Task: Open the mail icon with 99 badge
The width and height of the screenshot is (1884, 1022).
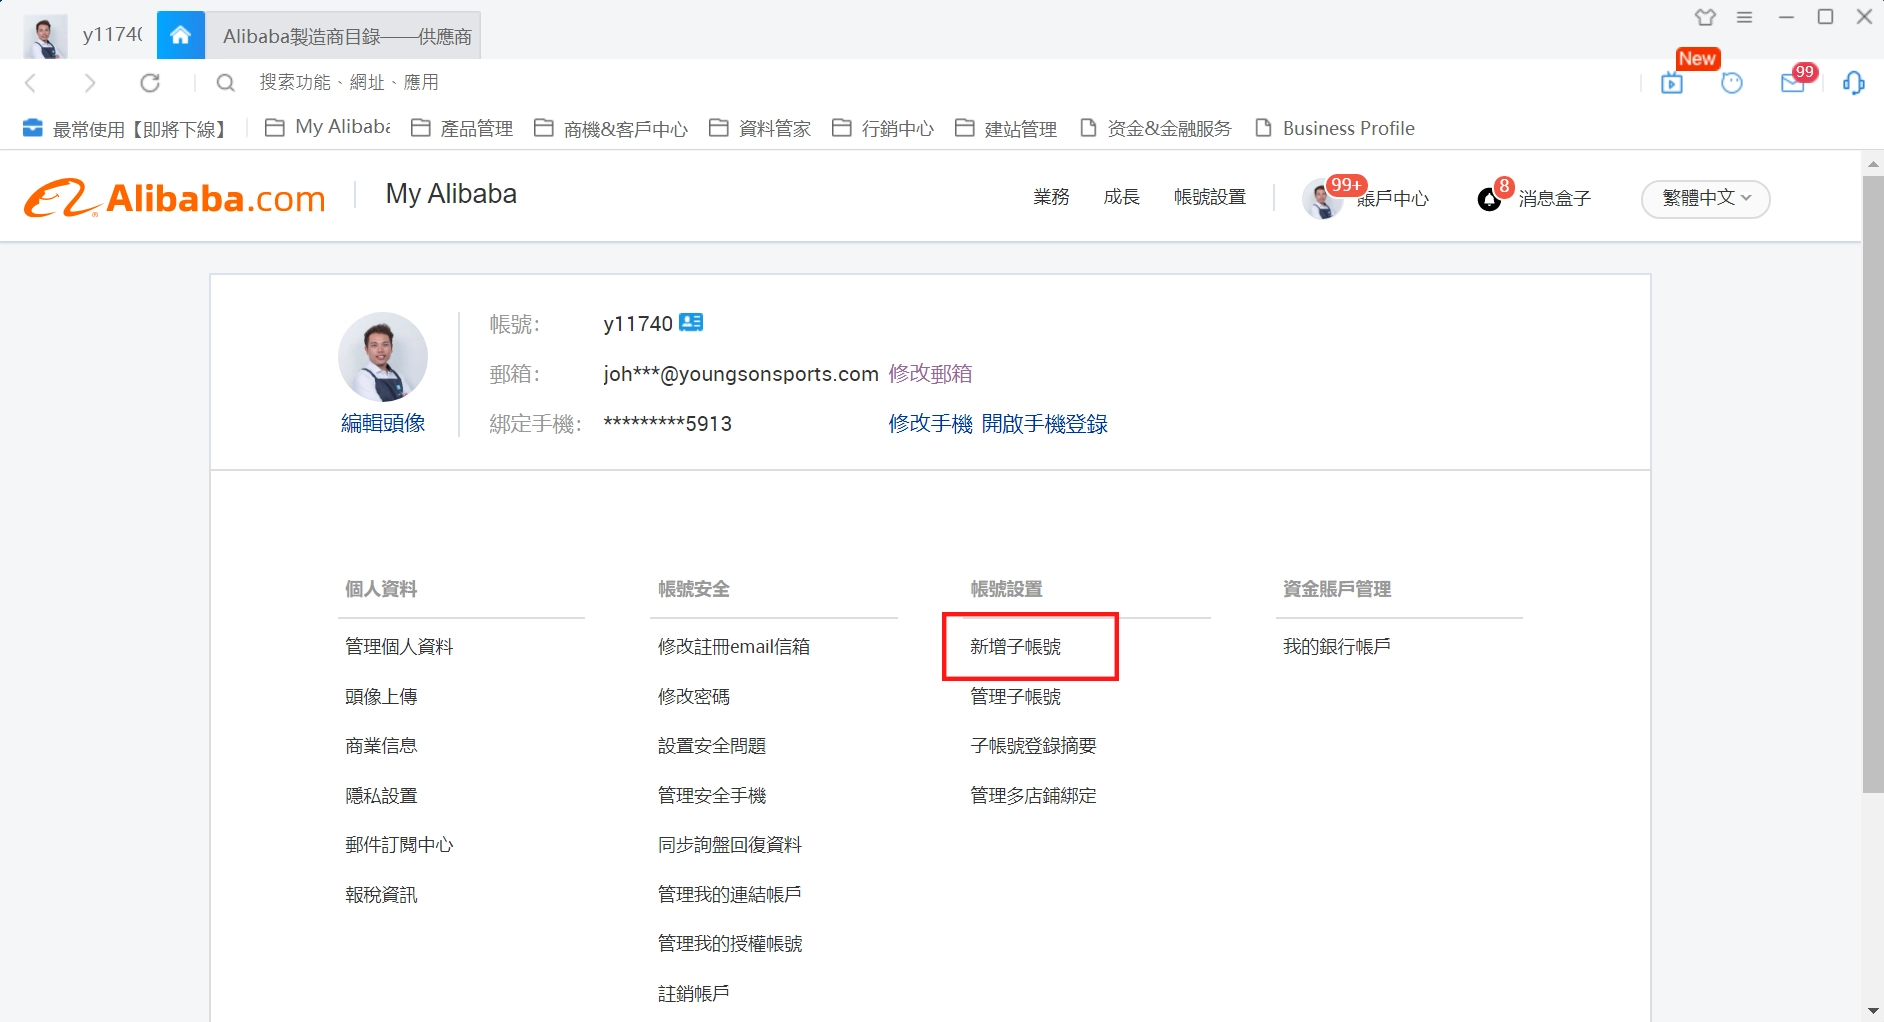Action: coord(1793,83)
